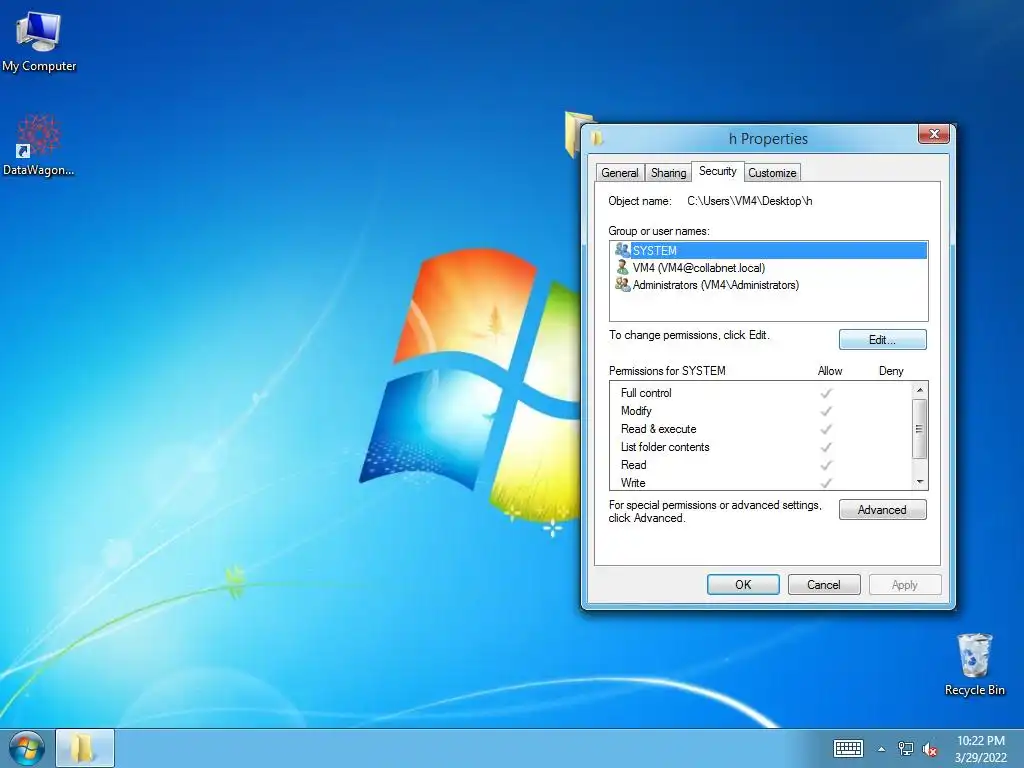Screen dimensions: 1024x768
Task: Click the Read Allow checkmark
Action: click(826, 465)
